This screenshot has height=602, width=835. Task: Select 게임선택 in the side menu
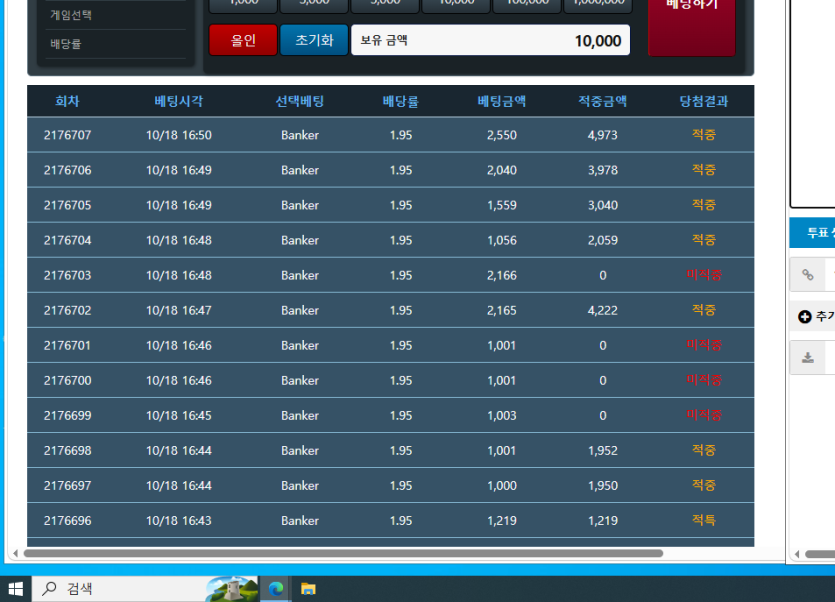click(x=71, y=15)
